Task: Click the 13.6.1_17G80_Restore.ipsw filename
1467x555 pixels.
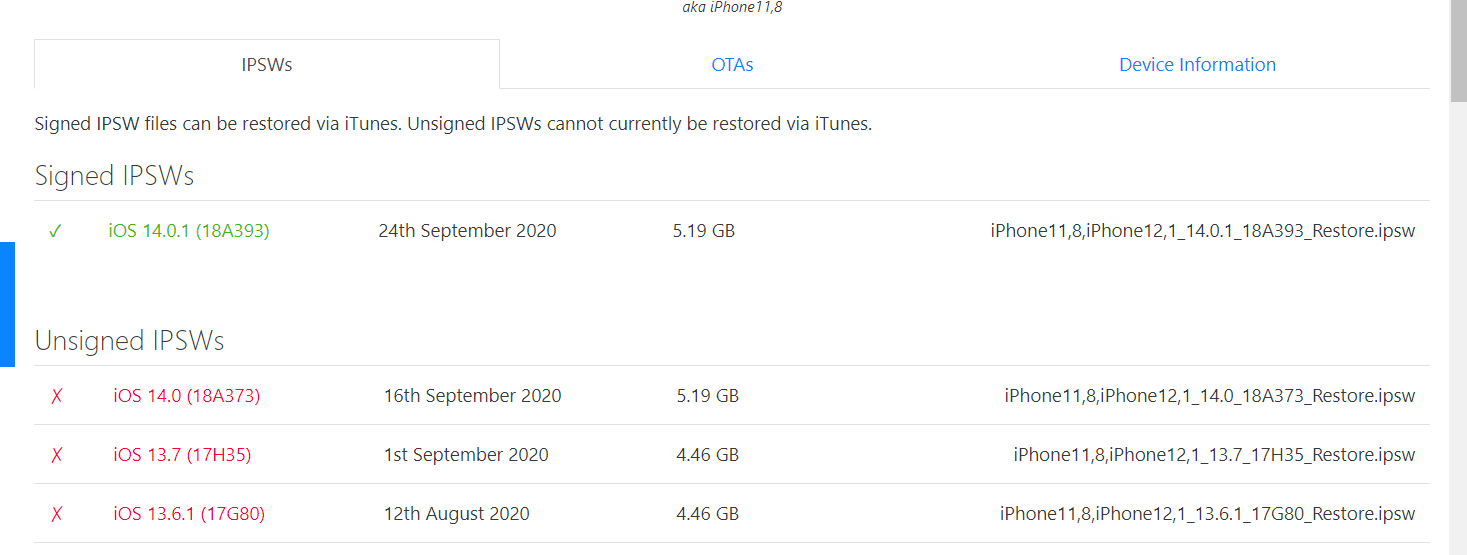Action: 1207,514
